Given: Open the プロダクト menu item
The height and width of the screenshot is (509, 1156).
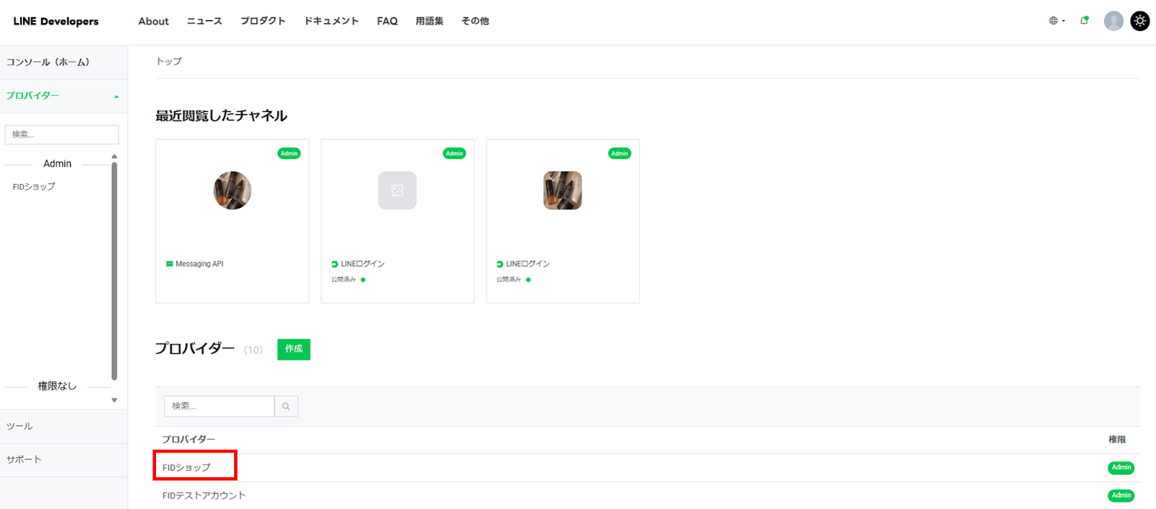Looking at the screenshot, I should 263,21.
